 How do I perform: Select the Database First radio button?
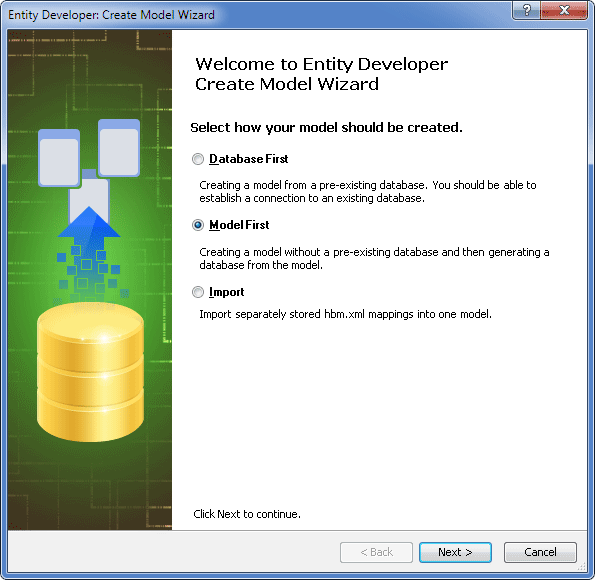[x=198, y=159]
